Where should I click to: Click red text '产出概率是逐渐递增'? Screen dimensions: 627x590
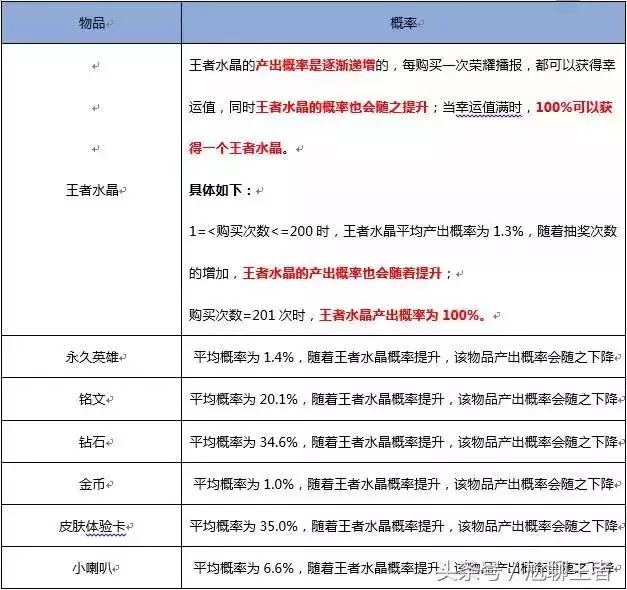click(315, 65)
